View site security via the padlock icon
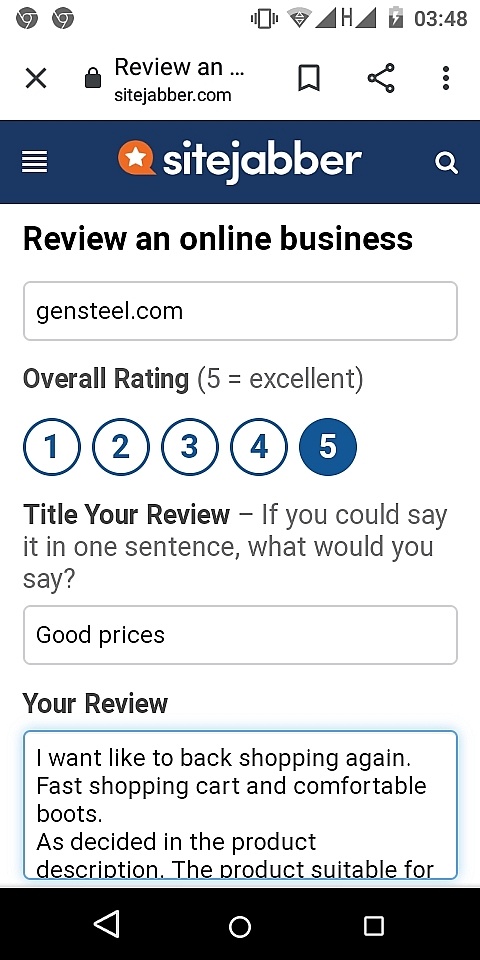This screenshot has width=480, height=960. click(x=92, y=78)
